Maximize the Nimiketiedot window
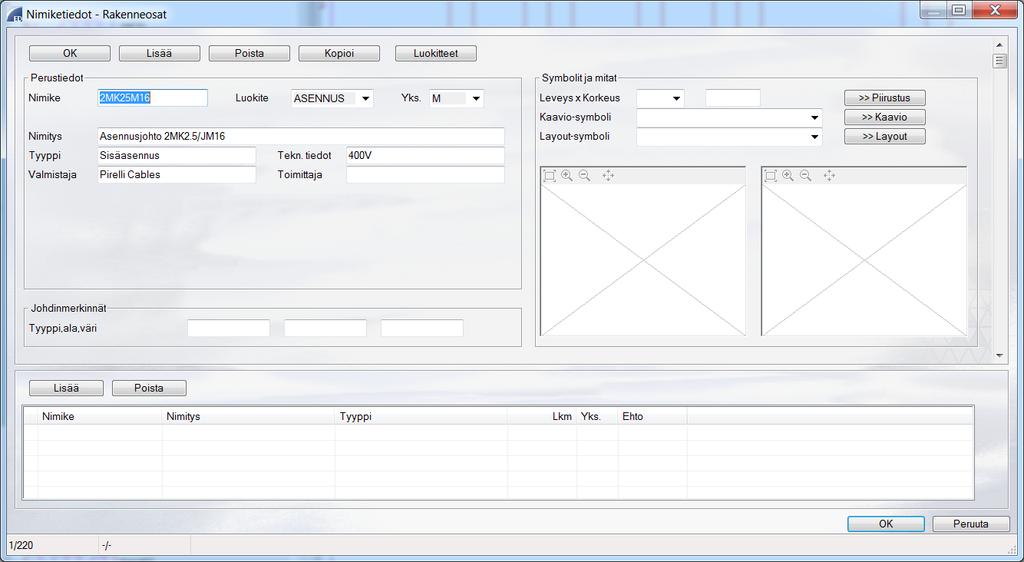 [x=959, y=10]
